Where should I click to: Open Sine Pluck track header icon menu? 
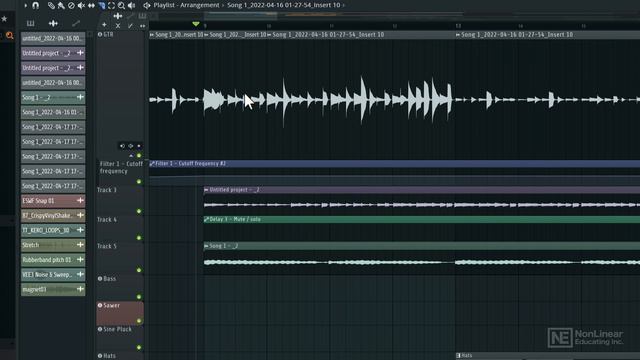pos(100,329)
